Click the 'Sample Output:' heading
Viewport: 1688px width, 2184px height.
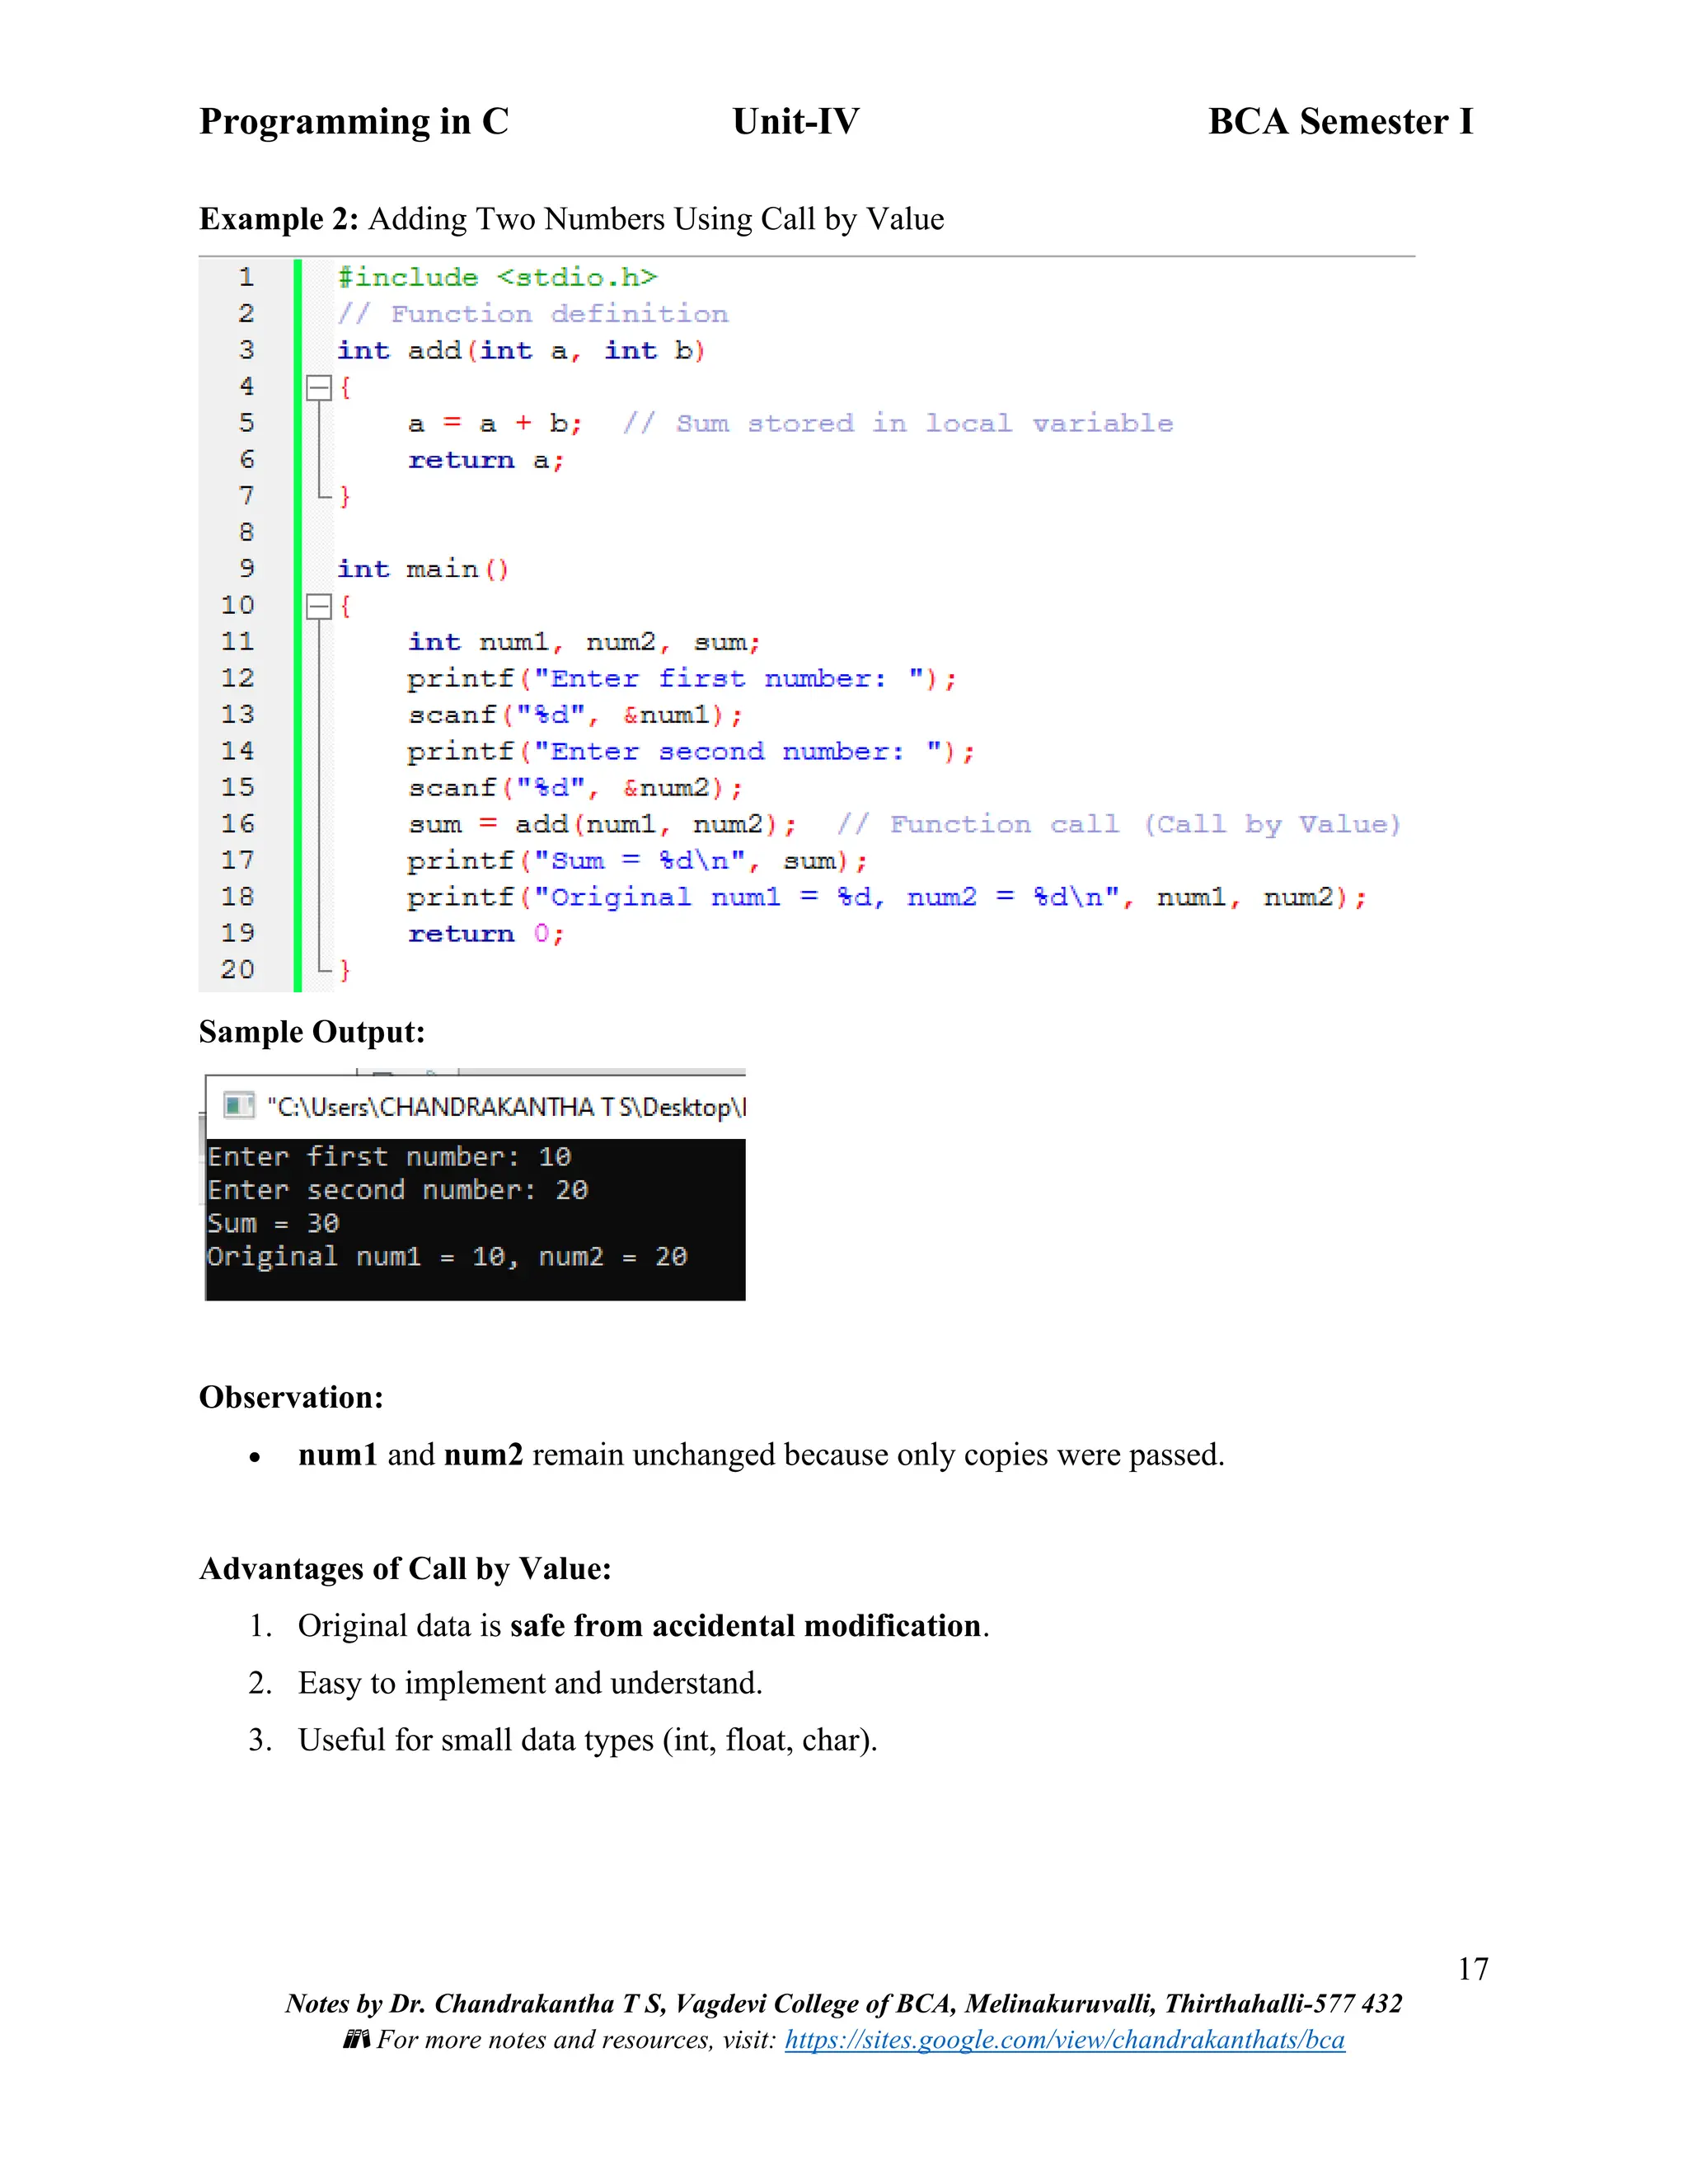312,1032
